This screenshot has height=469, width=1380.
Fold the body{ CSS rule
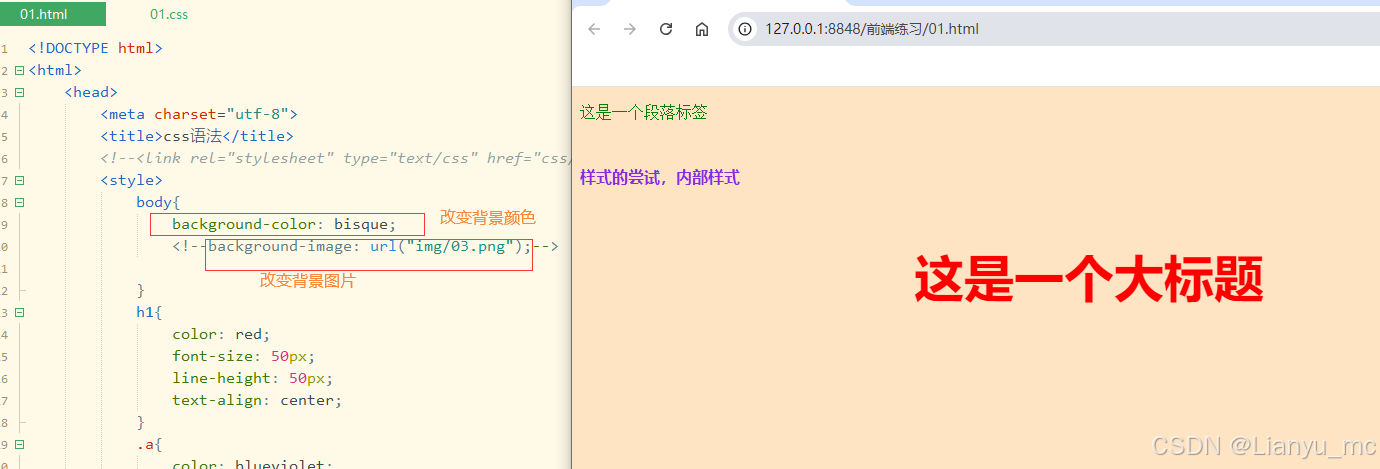19,202
